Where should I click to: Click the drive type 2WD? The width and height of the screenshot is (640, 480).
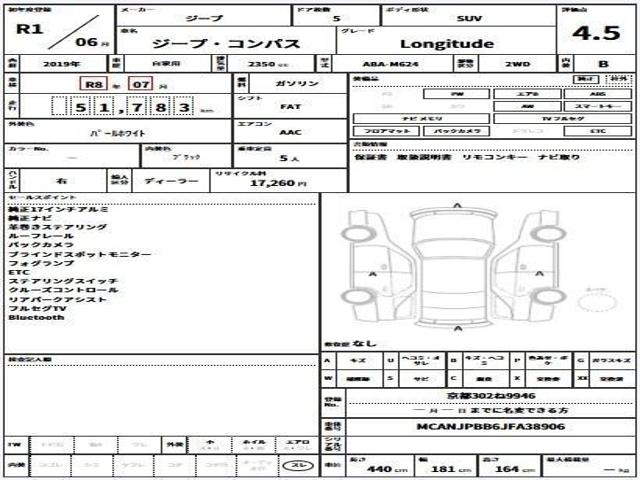point(517,64)
